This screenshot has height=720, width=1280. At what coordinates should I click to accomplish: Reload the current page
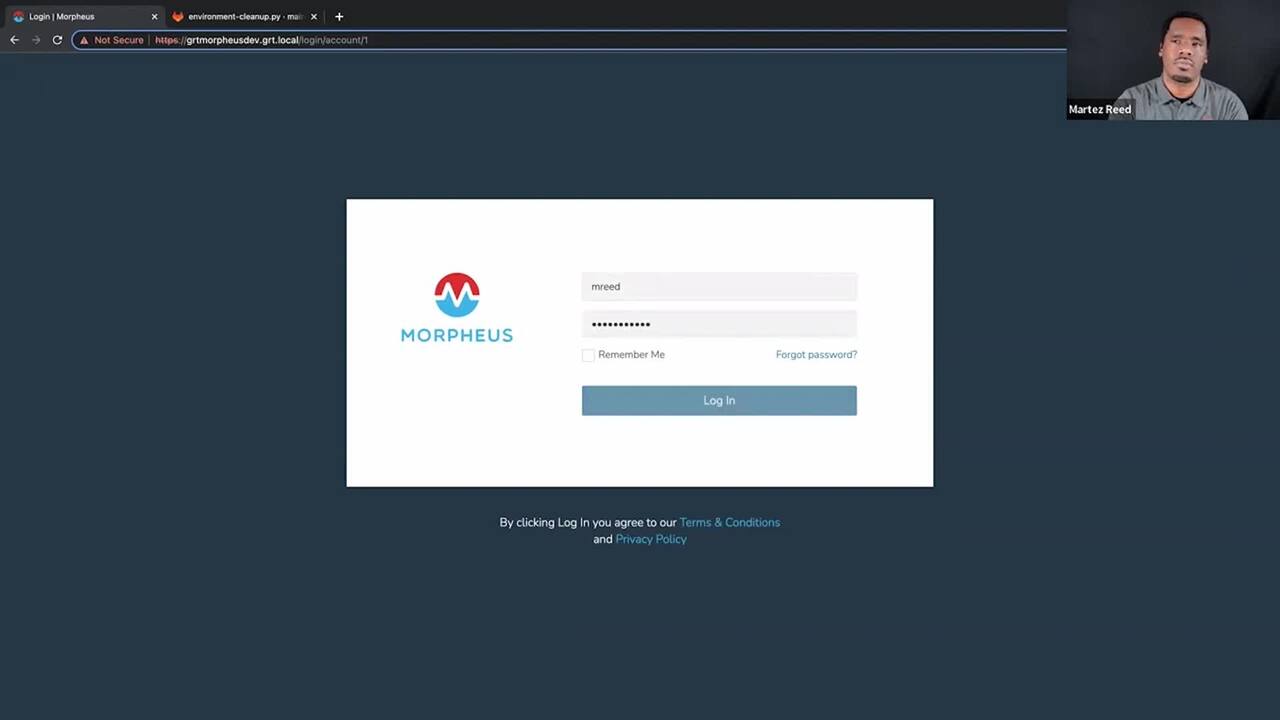[57, 40]
